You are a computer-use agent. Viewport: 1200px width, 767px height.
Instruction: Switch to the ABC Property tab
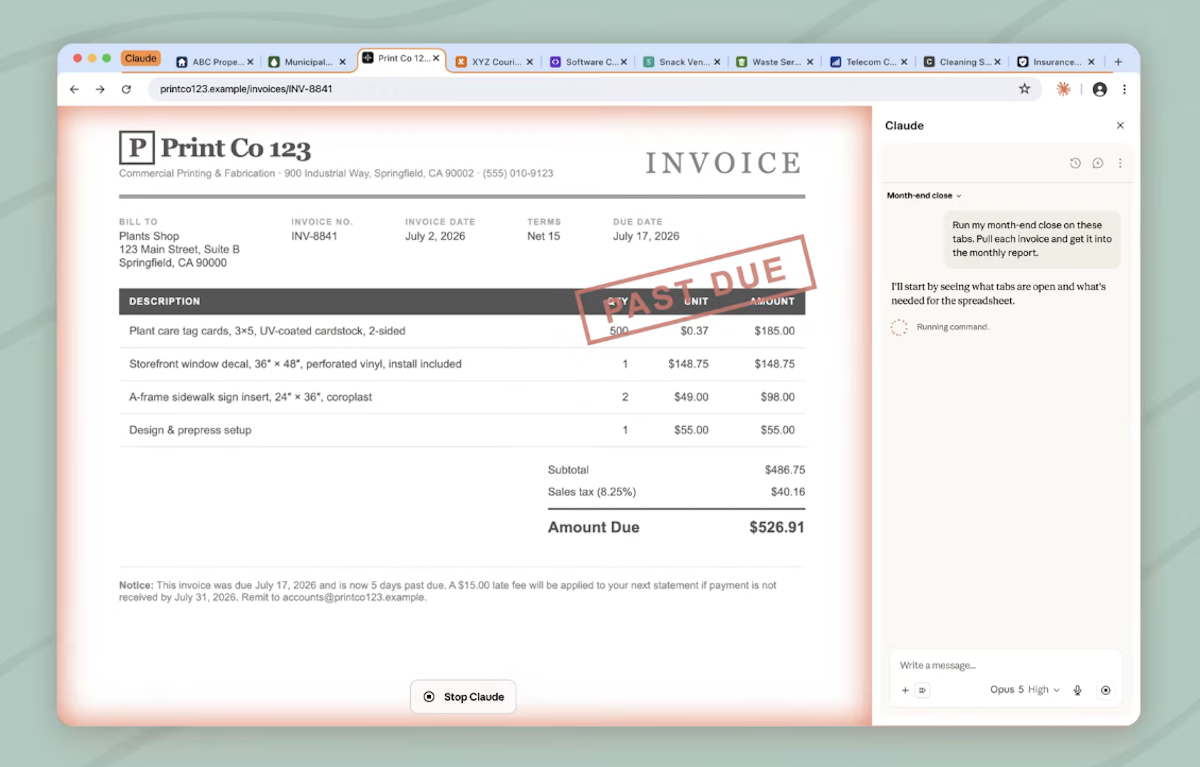[x=215, y=62]
